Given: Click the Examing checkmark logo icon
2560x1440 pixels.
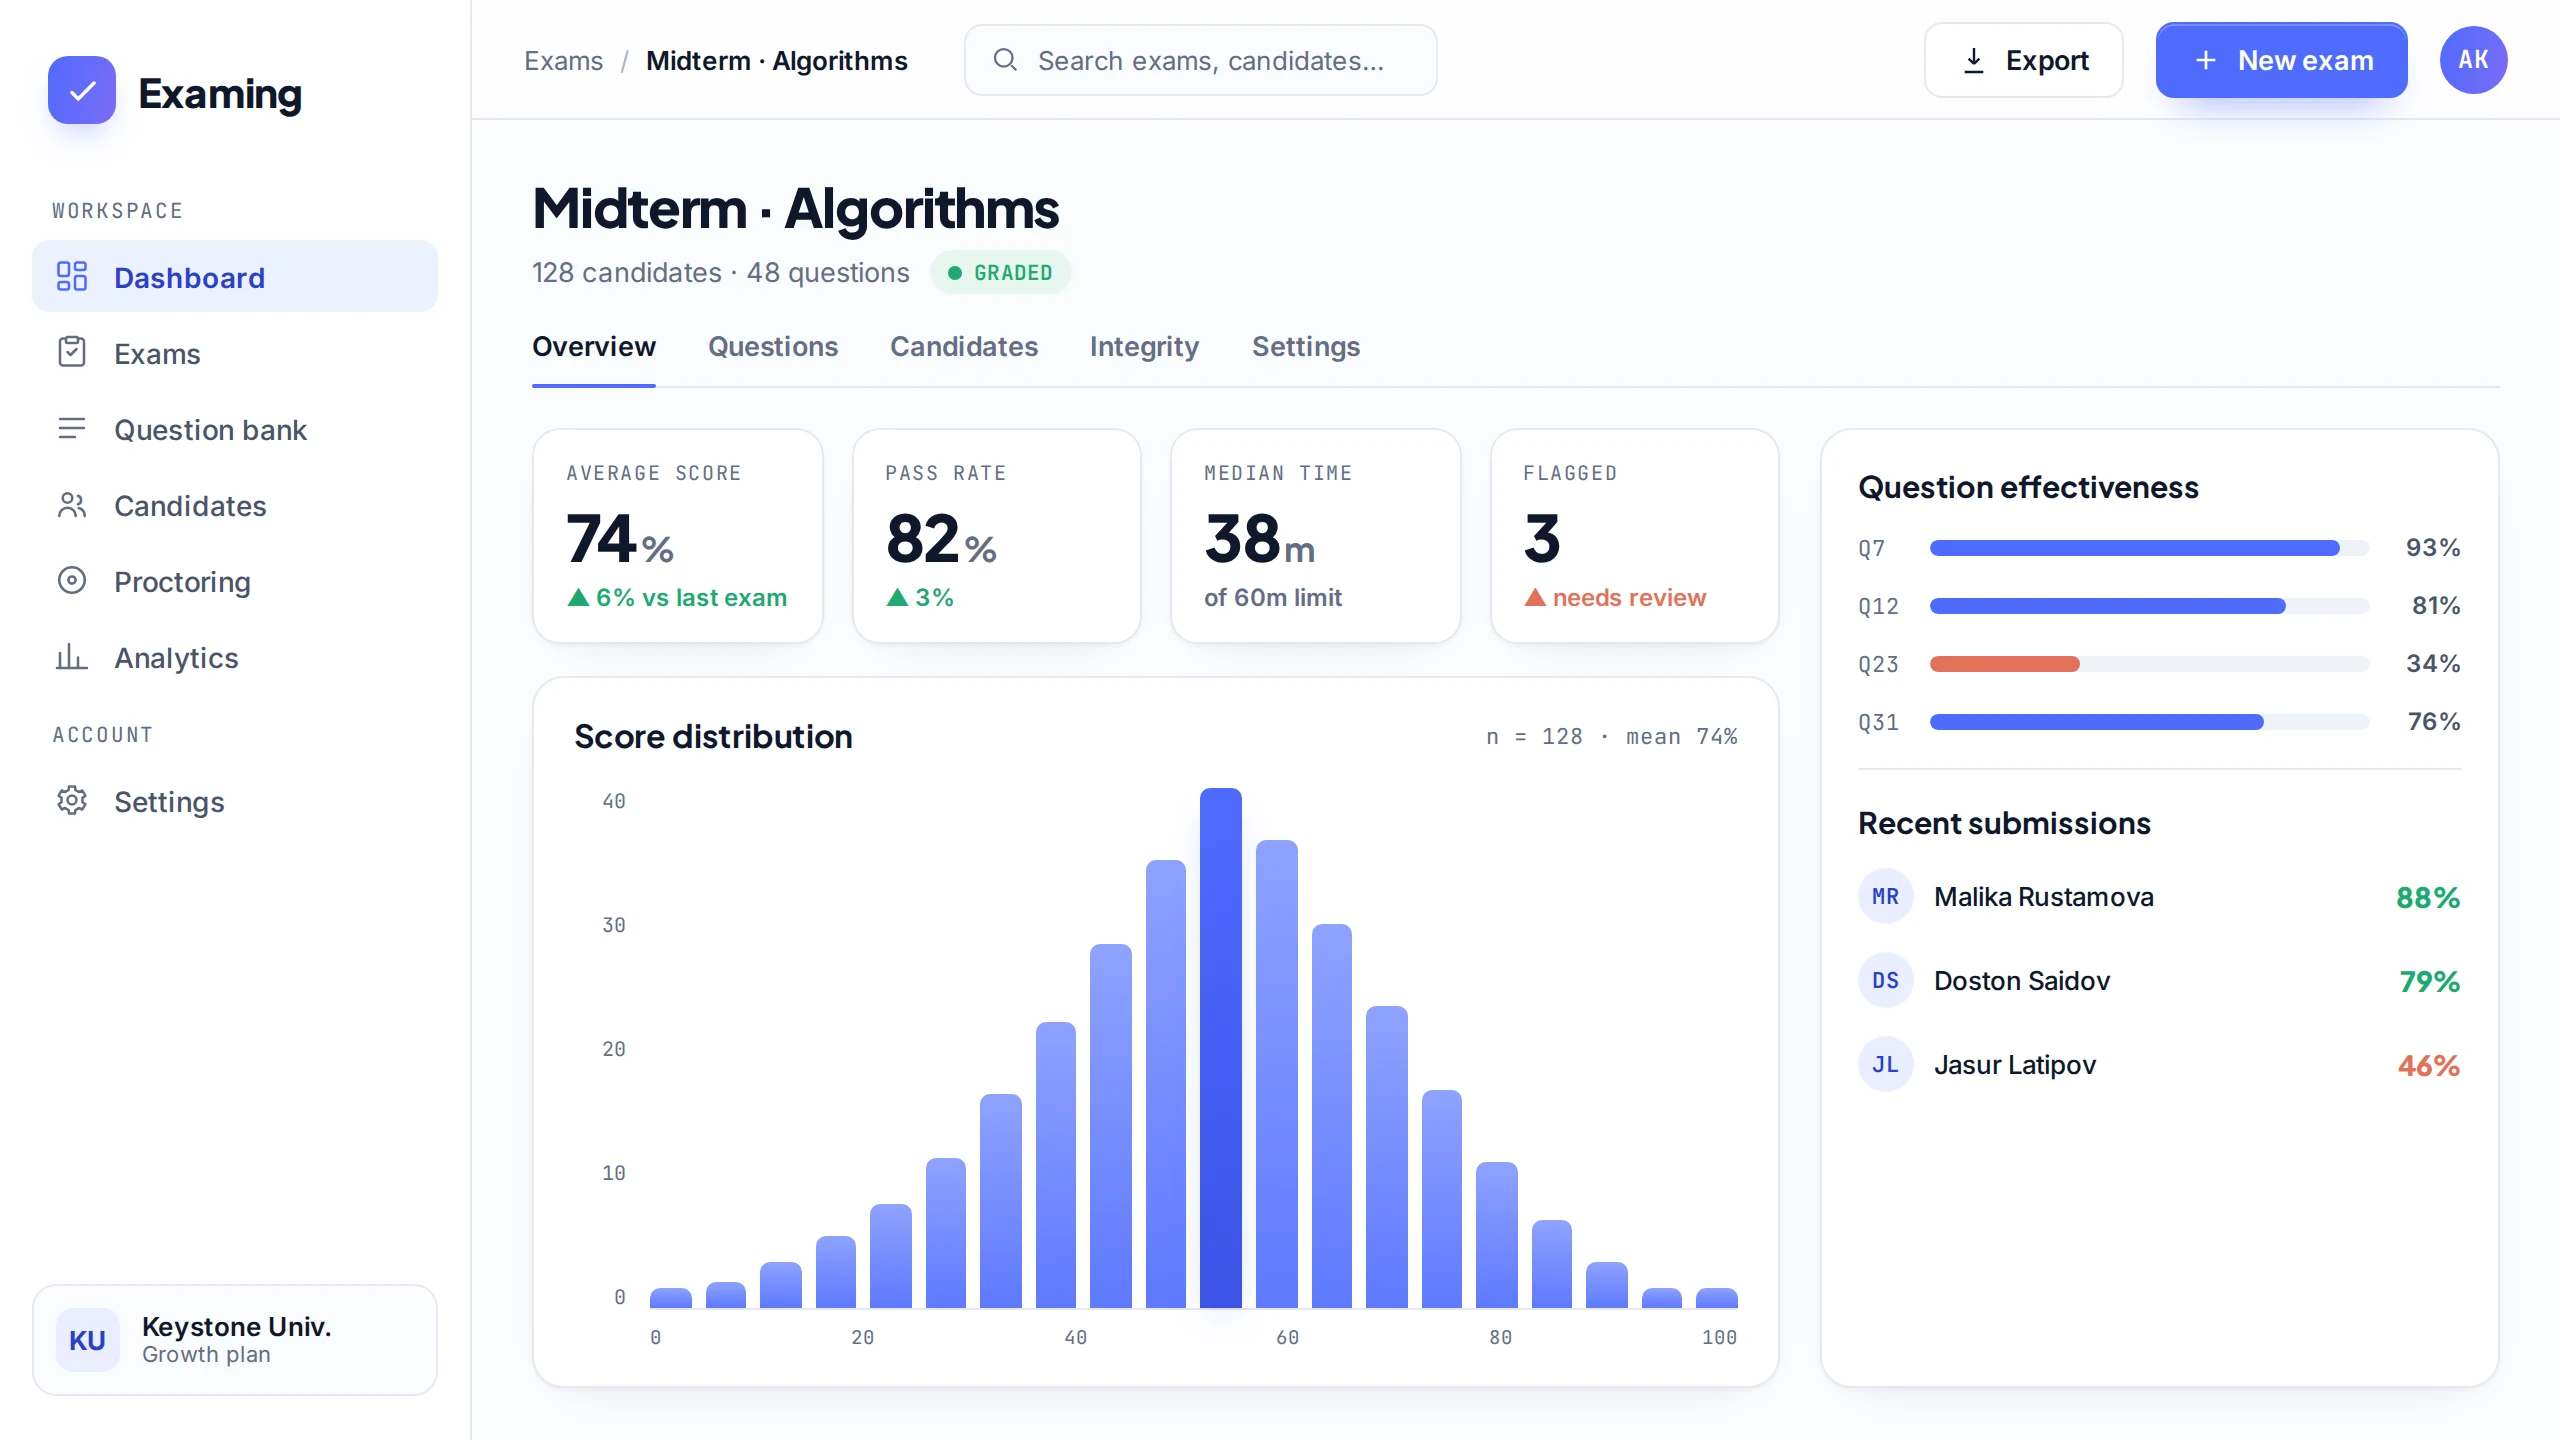Looking at the screenshot, I should (82, 90).
